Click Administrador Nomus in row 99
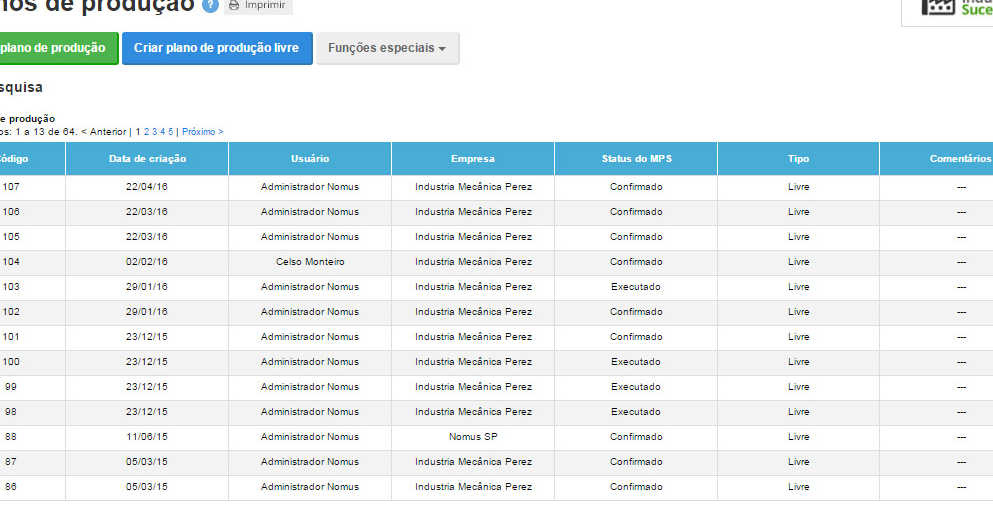993x517 pixels. (310, 387)
